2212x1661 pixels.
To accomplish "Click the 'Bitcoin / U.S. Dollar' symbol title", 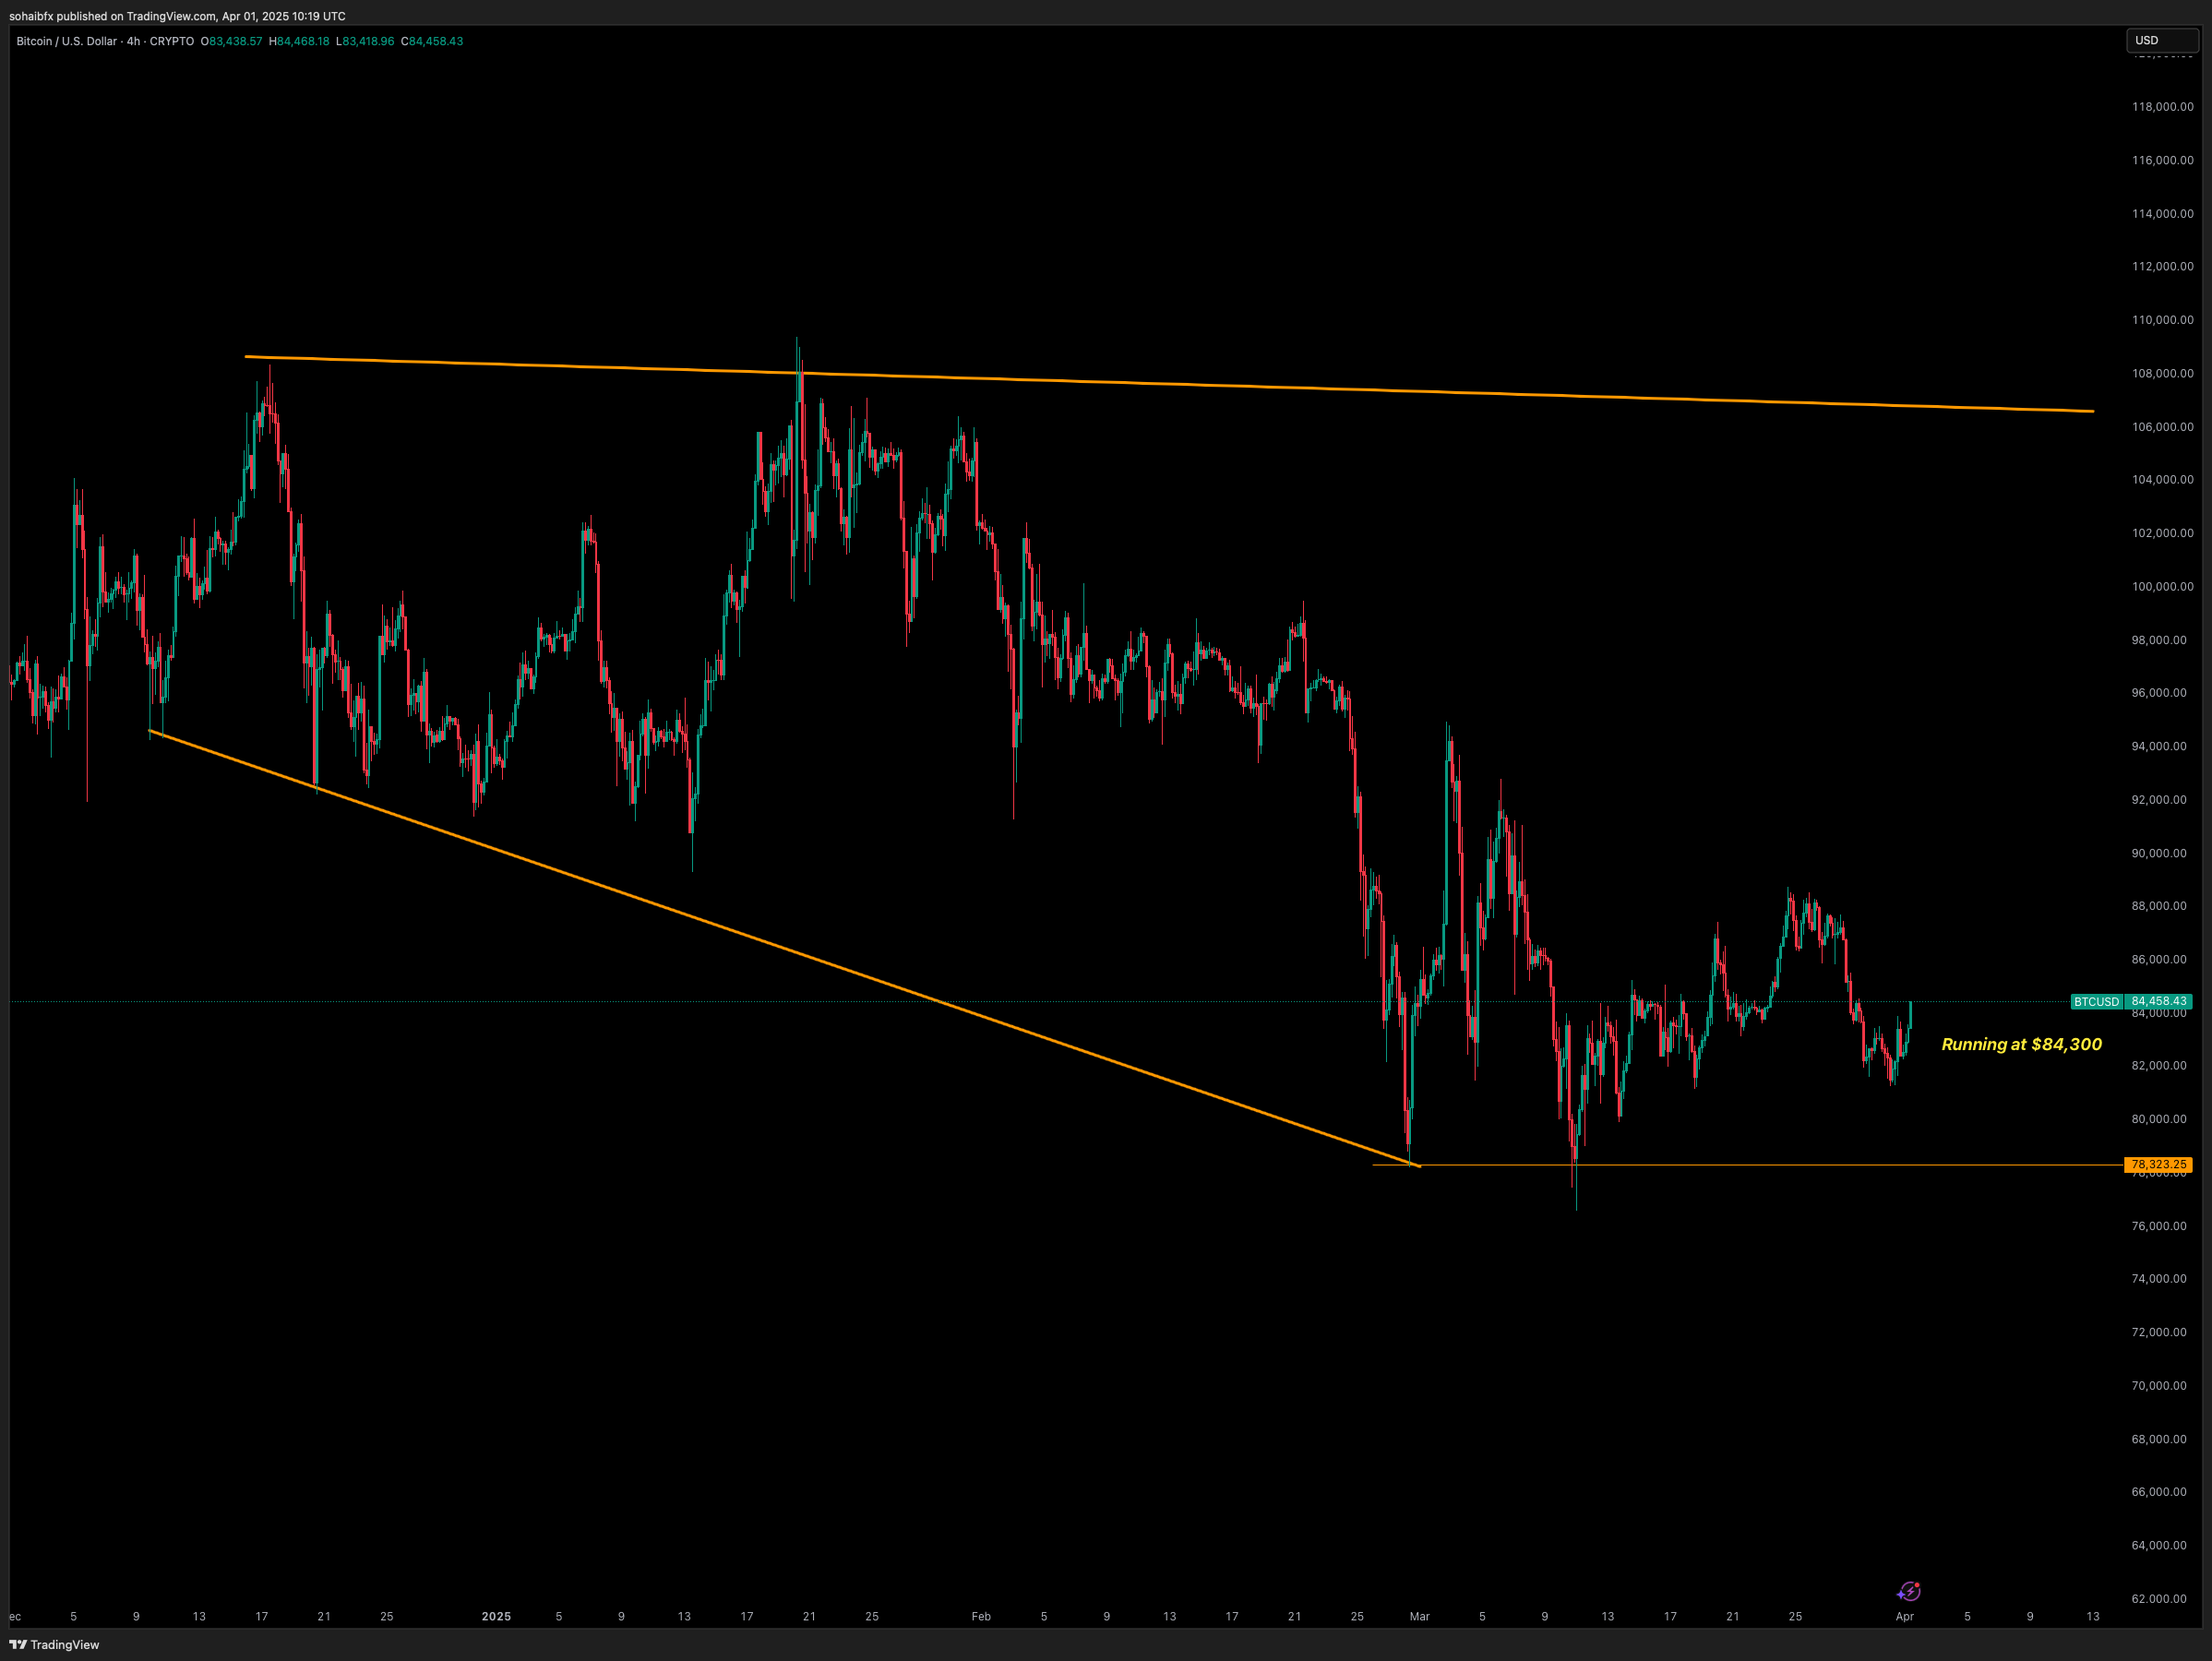I will (x=67, y=41).
